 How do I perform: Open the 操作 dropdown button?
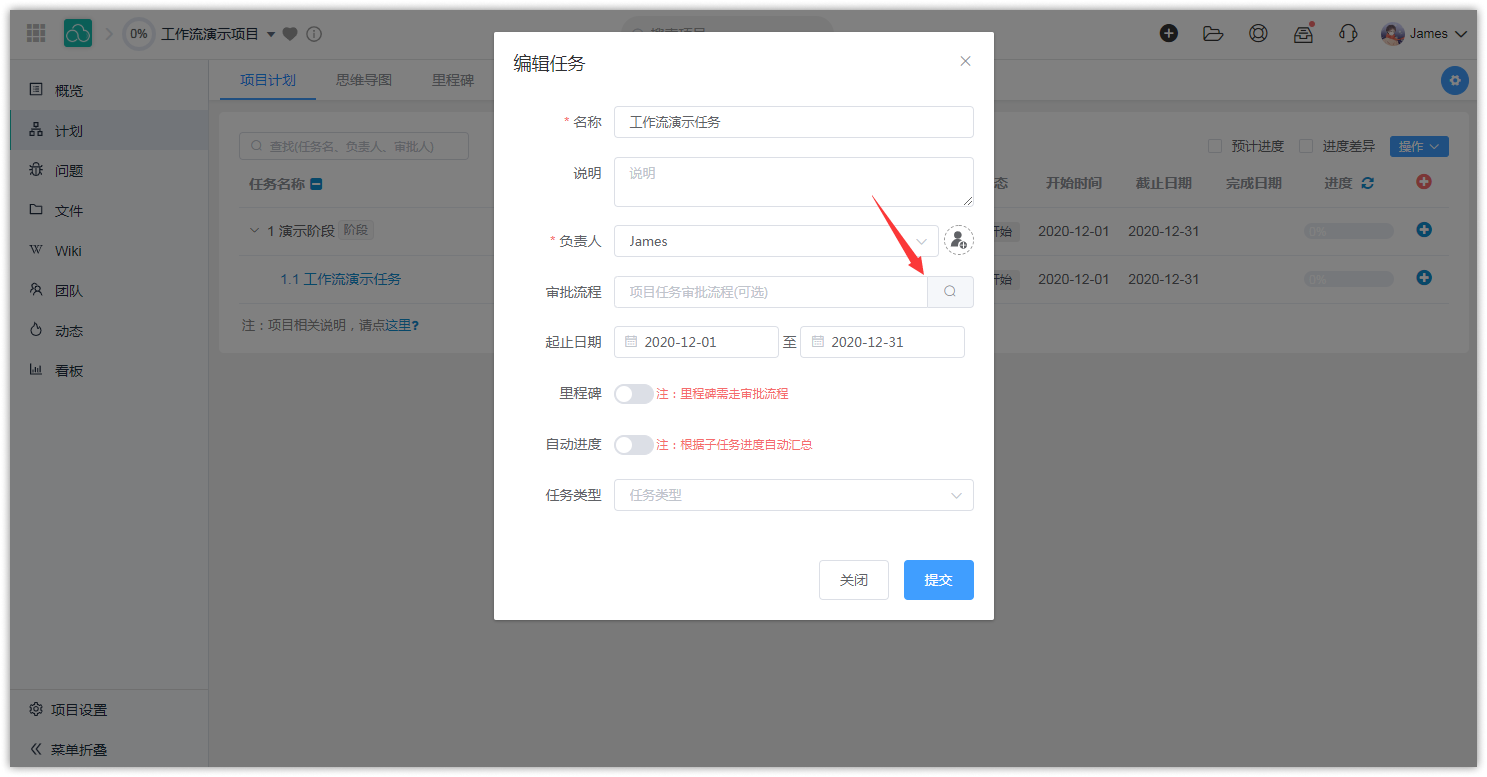1418,146
